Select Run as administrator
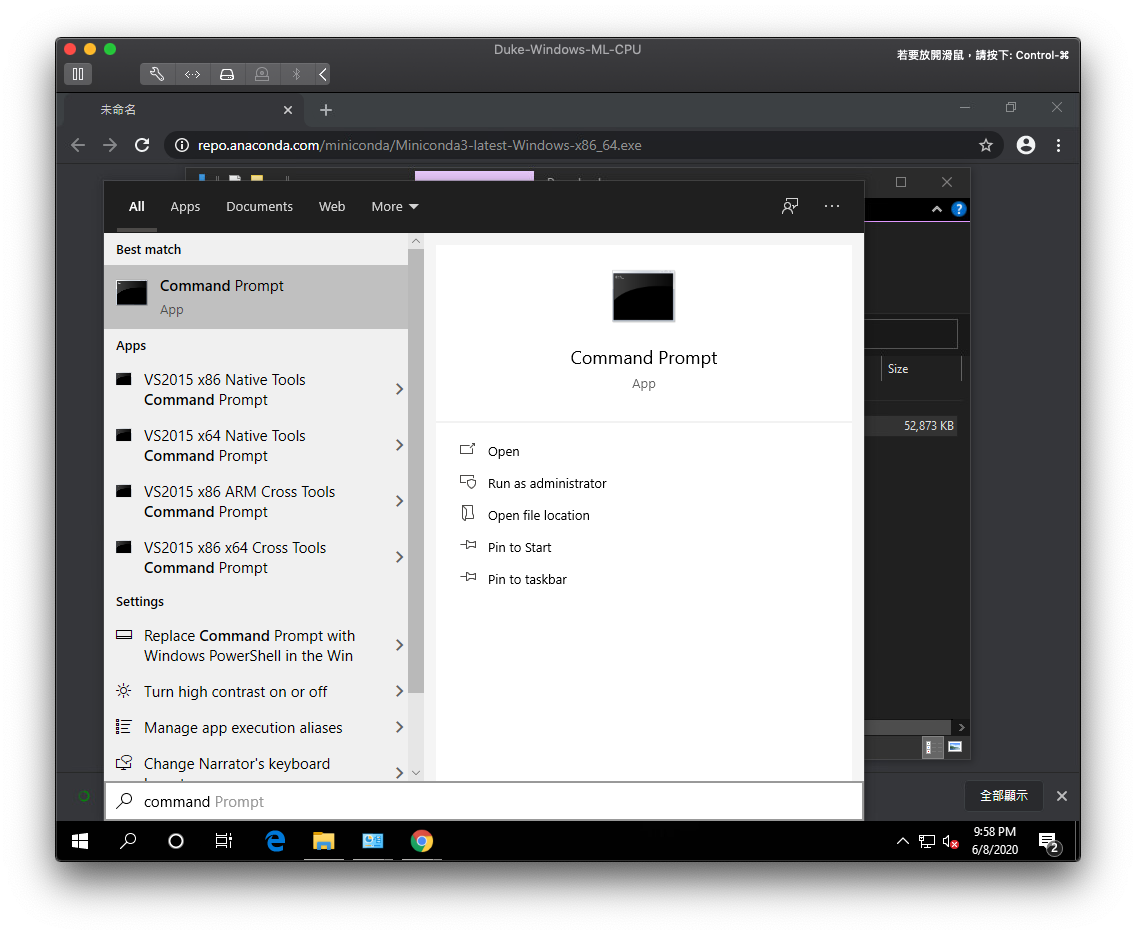1136x935 pixels. [546, 483]
